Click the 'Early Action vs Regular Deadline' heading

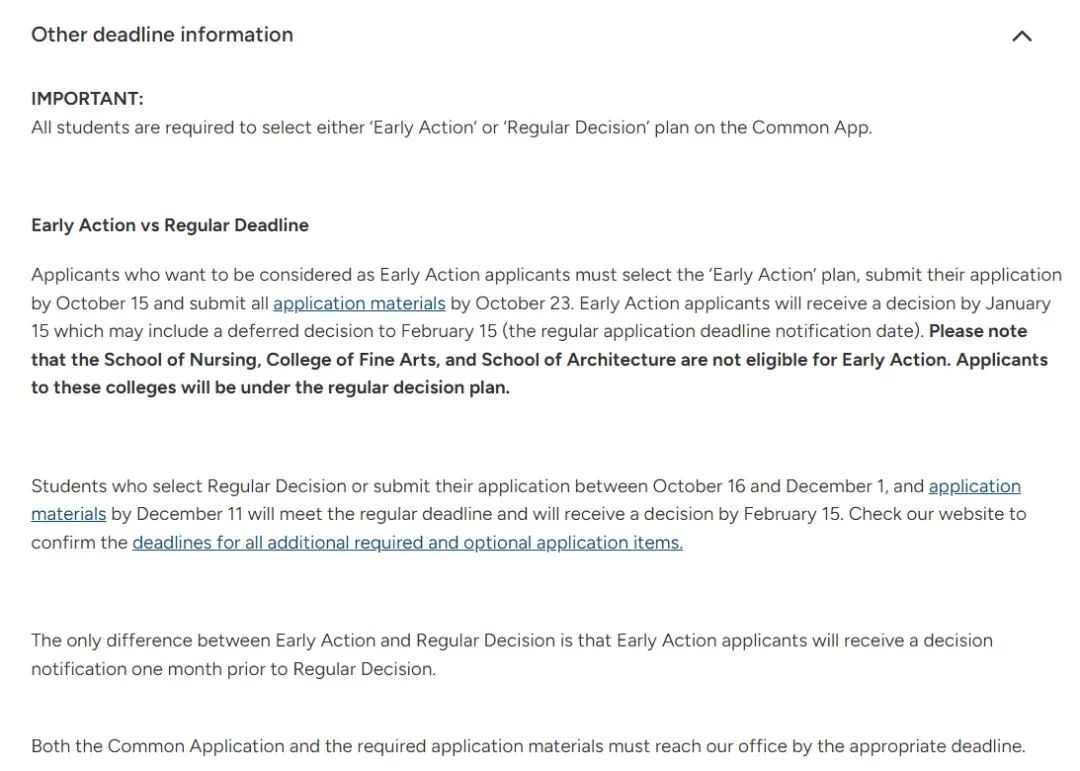[x=170, y=225]
